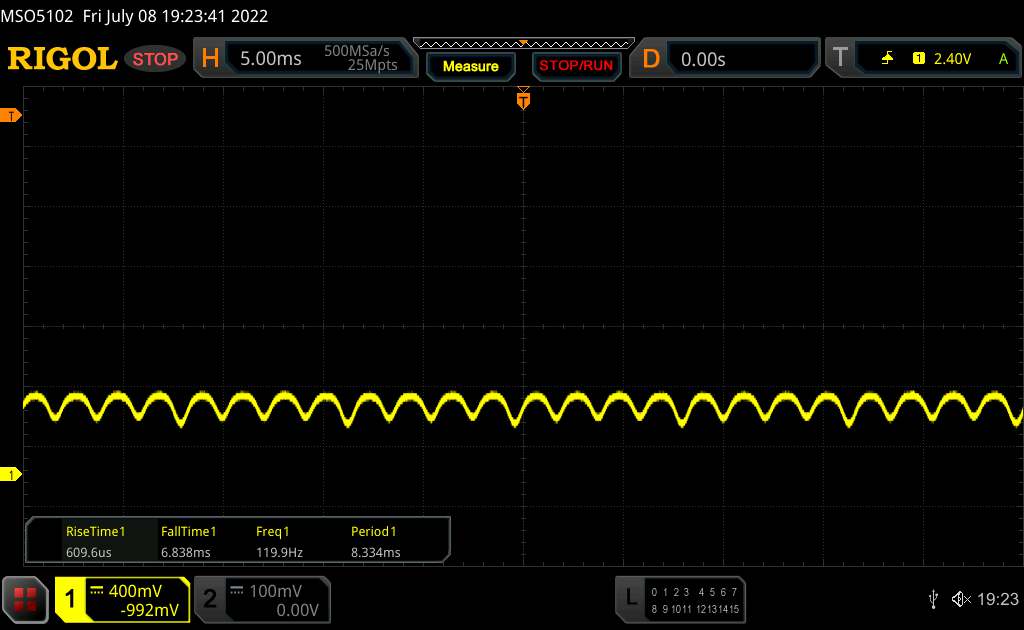Open the D delay label icon
The height and width of the screenshot is (630, 1024).
[650, 59]
